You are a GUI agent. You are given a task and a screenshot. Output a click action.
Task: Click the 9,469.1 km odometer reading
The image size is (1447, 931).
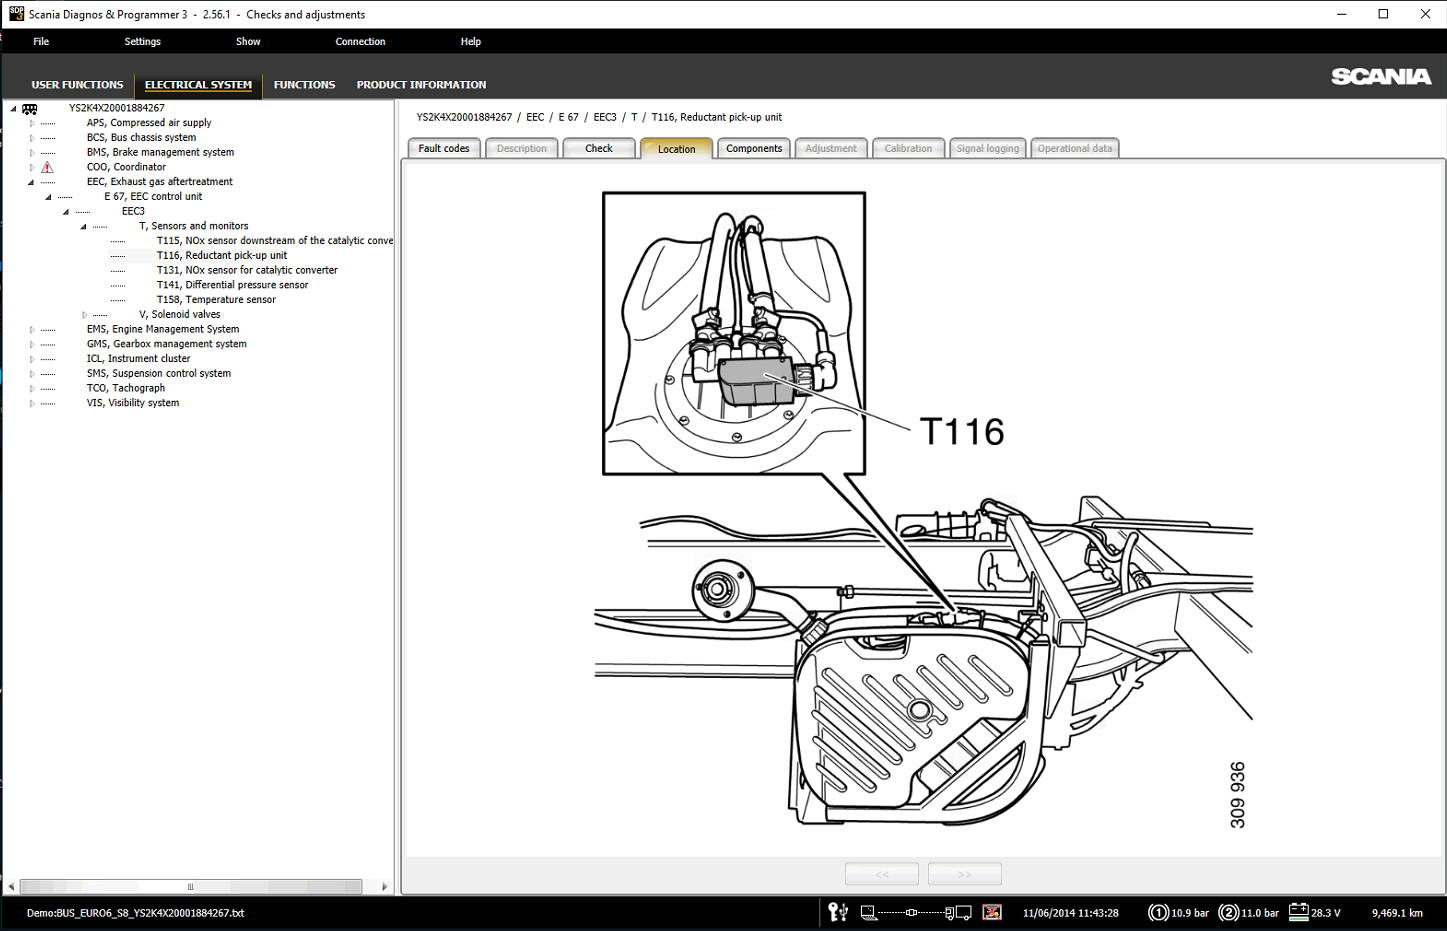1397,913
